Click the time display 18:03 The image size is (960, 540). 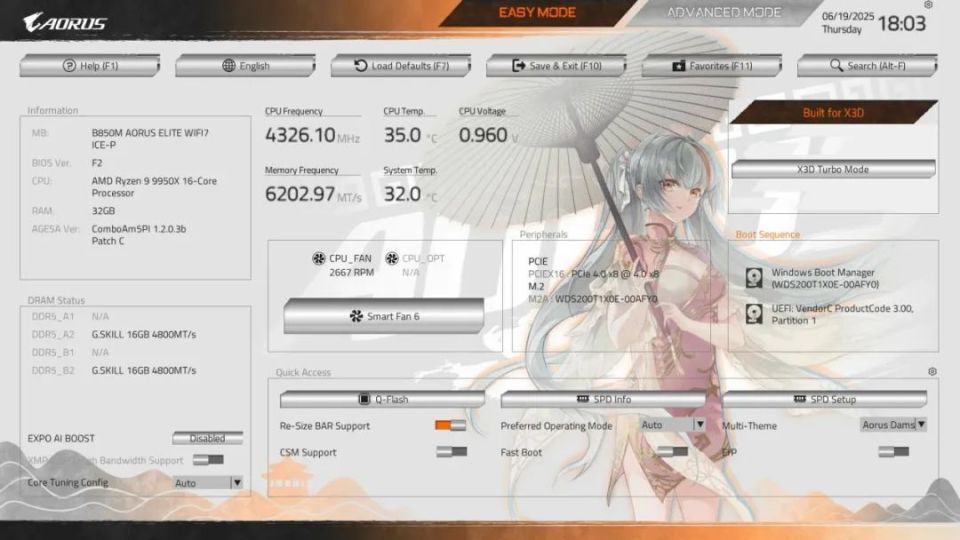pos(902,23)
